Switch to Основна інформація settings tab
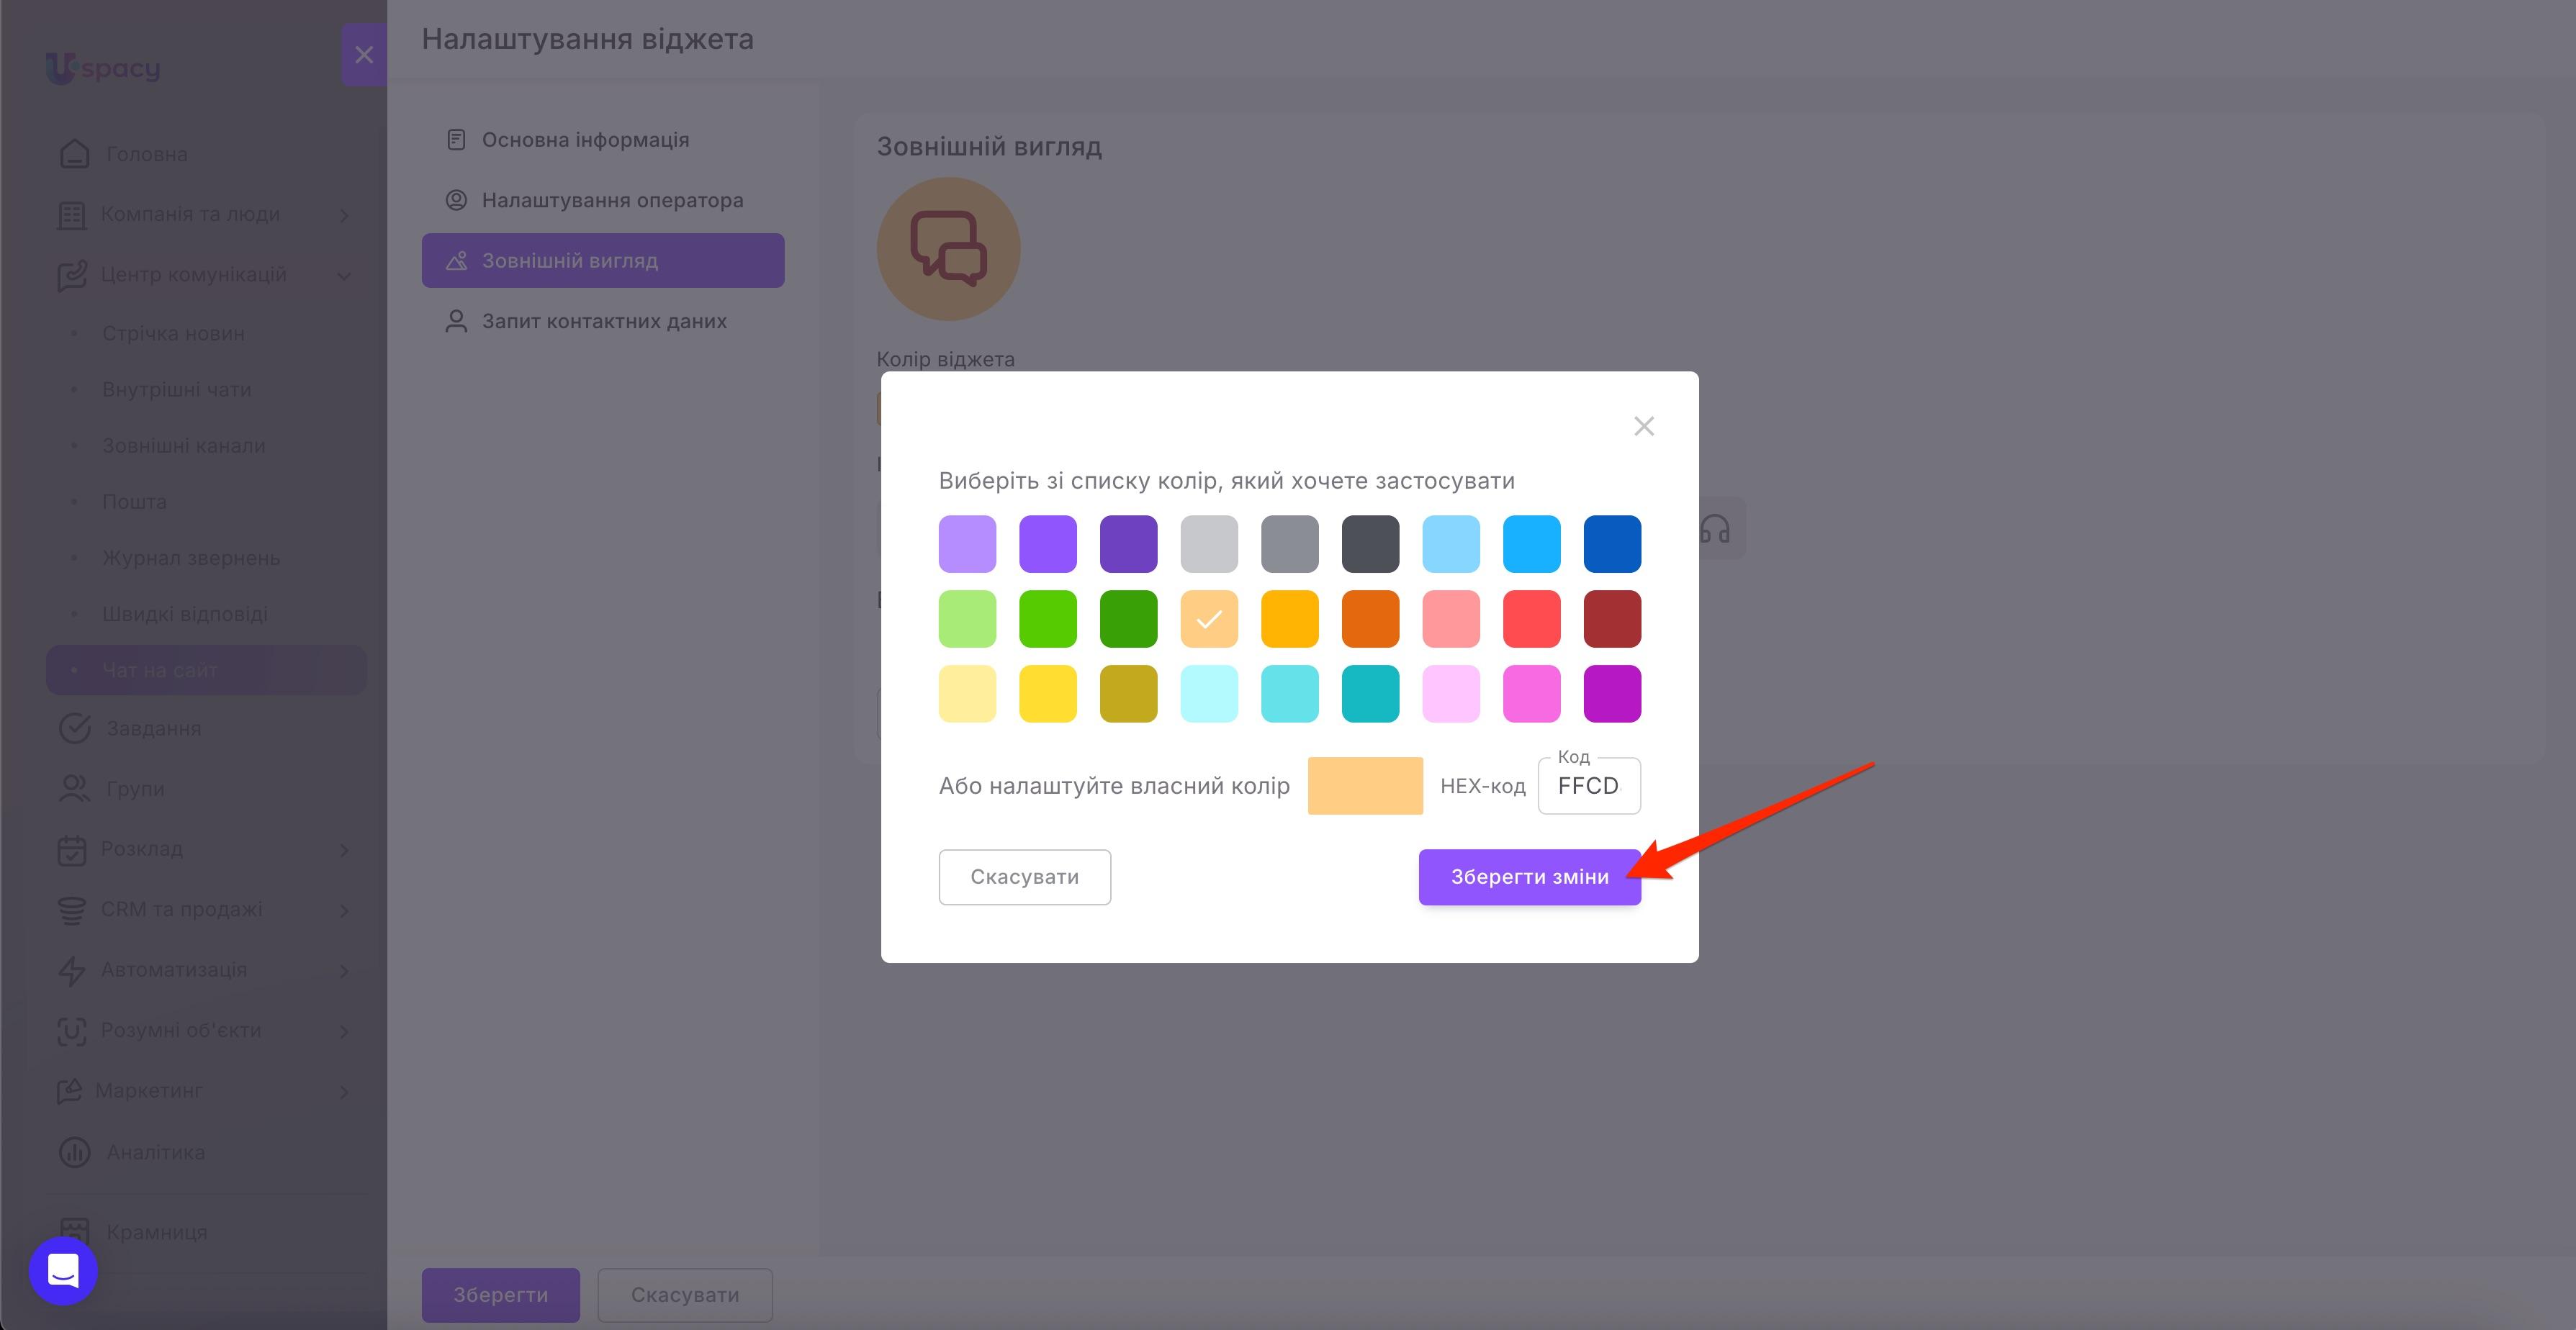2576x1330 pixels. click(x=603, y=140)
